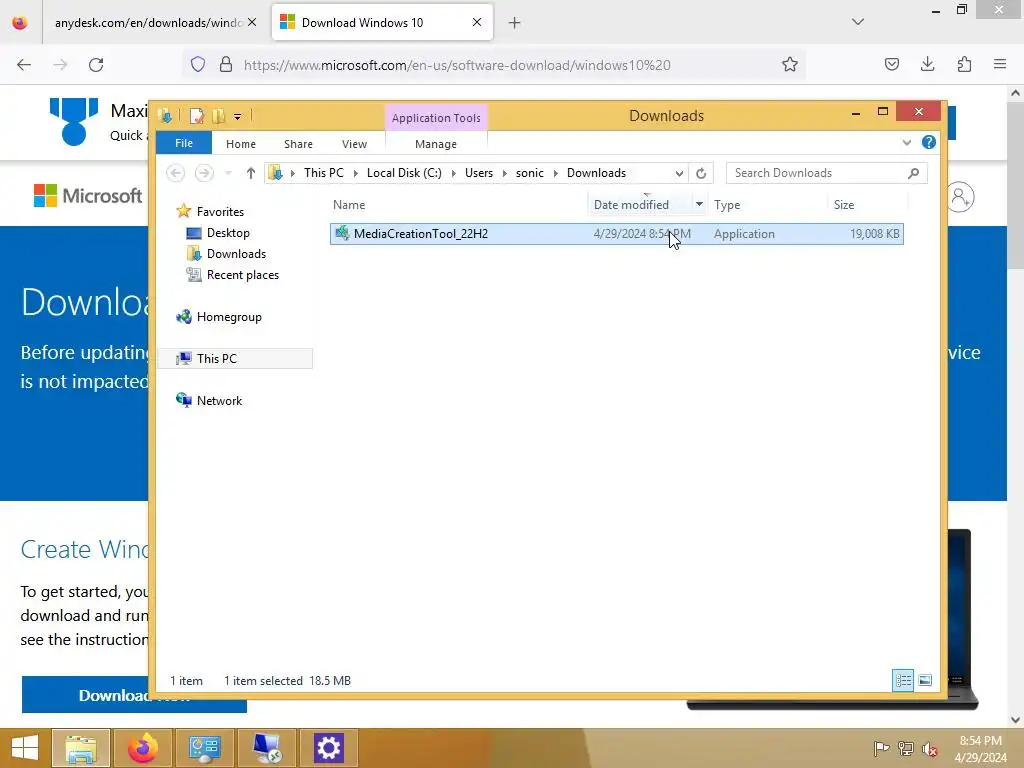This screenshot has width=1024, height=768.
Task: Close the Download Windows 10 tab
Action: point(477,22)
